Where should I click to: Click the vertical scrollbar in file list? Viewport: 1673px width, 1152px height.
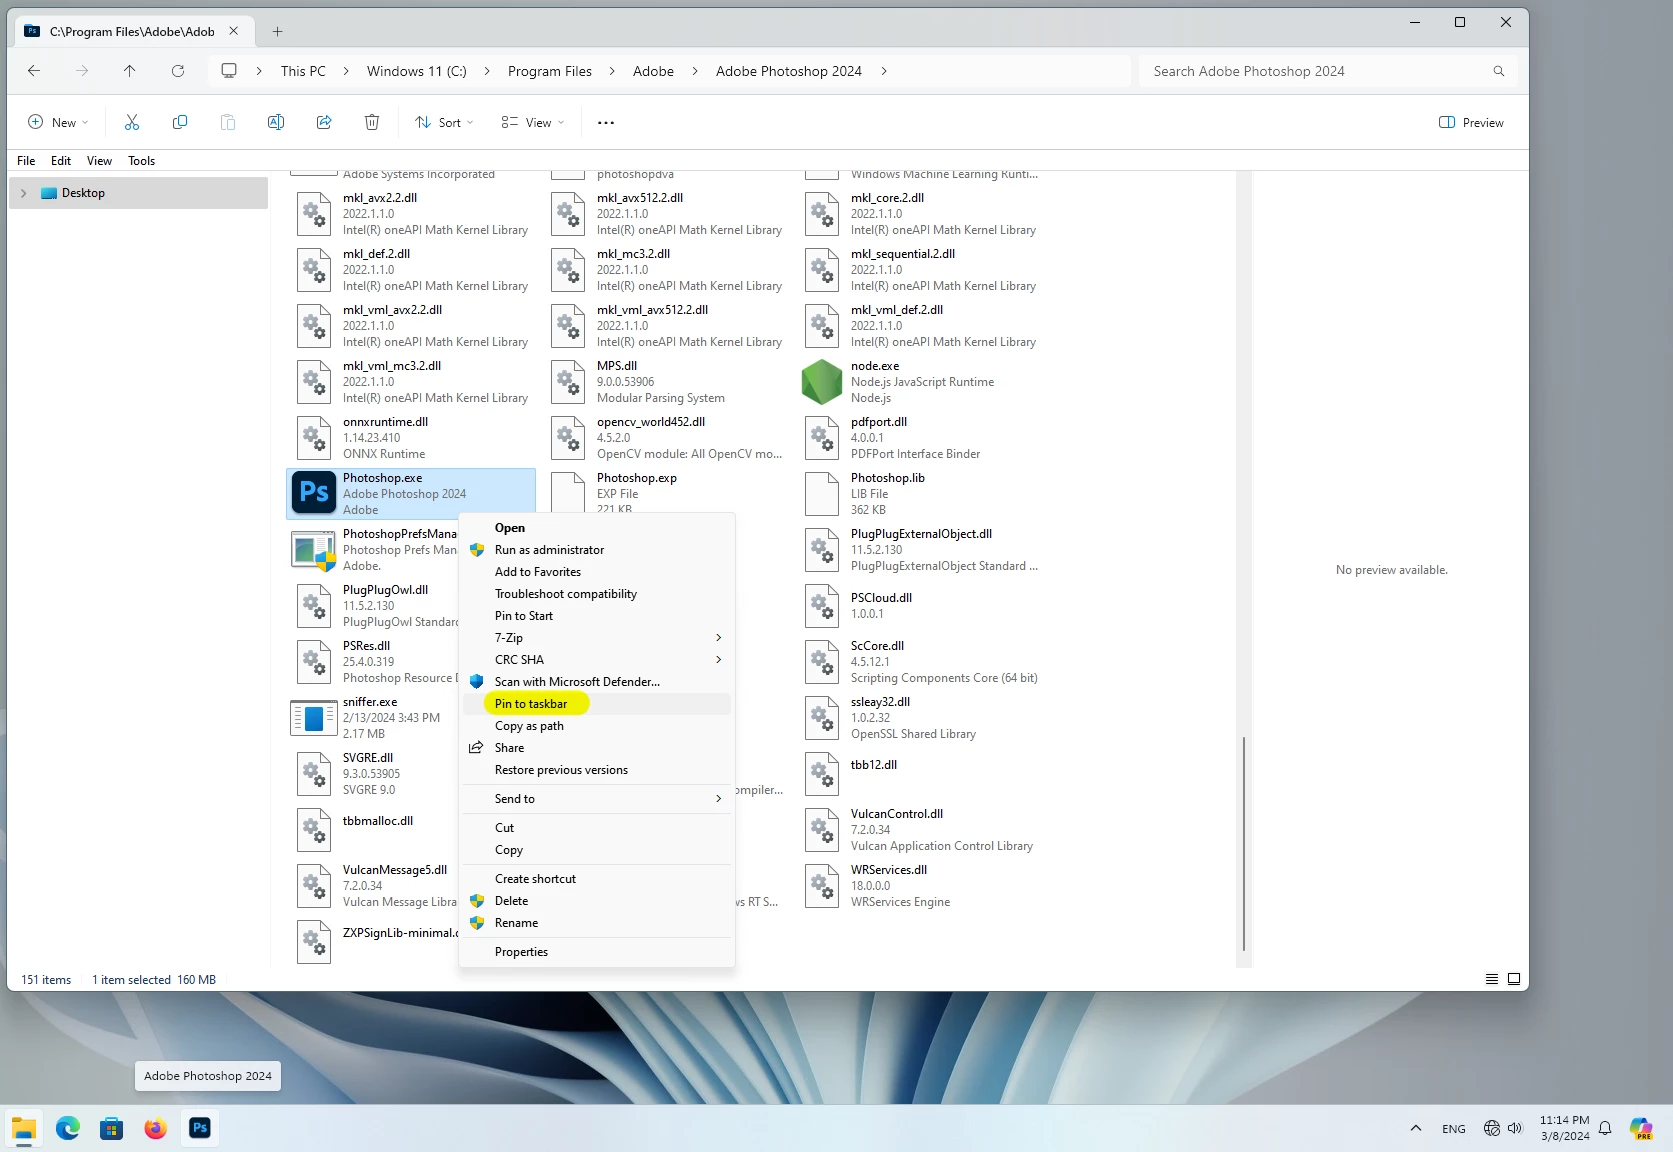click(1244, 843)
